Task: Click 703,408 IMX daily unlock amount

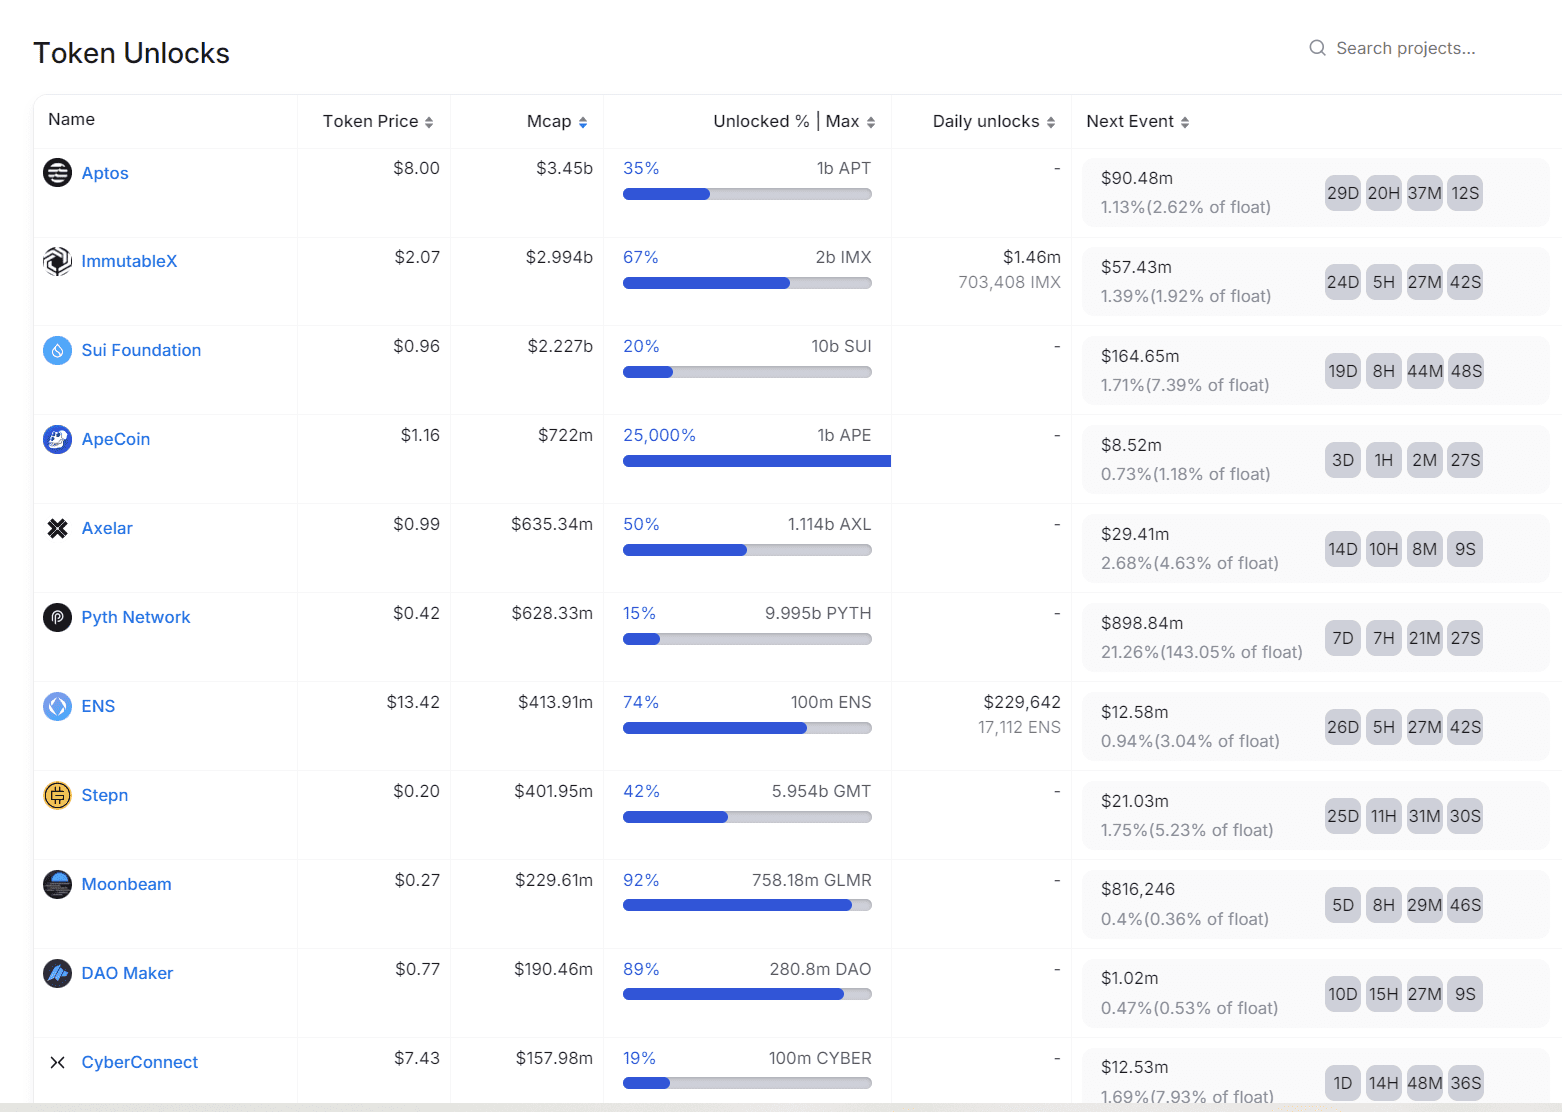Action: 1009,282
